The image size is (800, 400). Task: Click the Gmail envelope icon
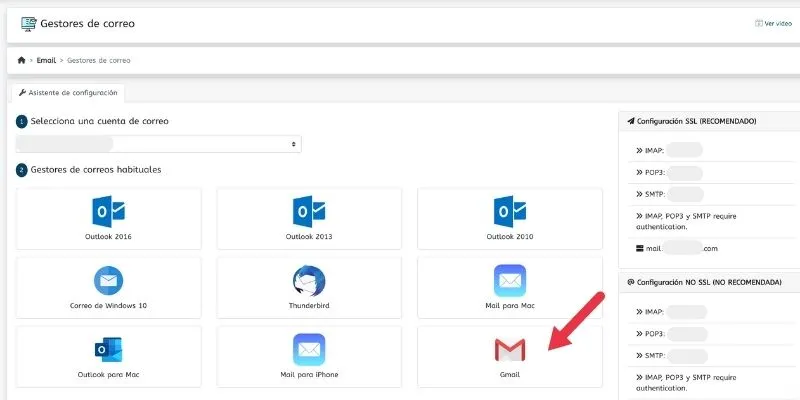510,349
